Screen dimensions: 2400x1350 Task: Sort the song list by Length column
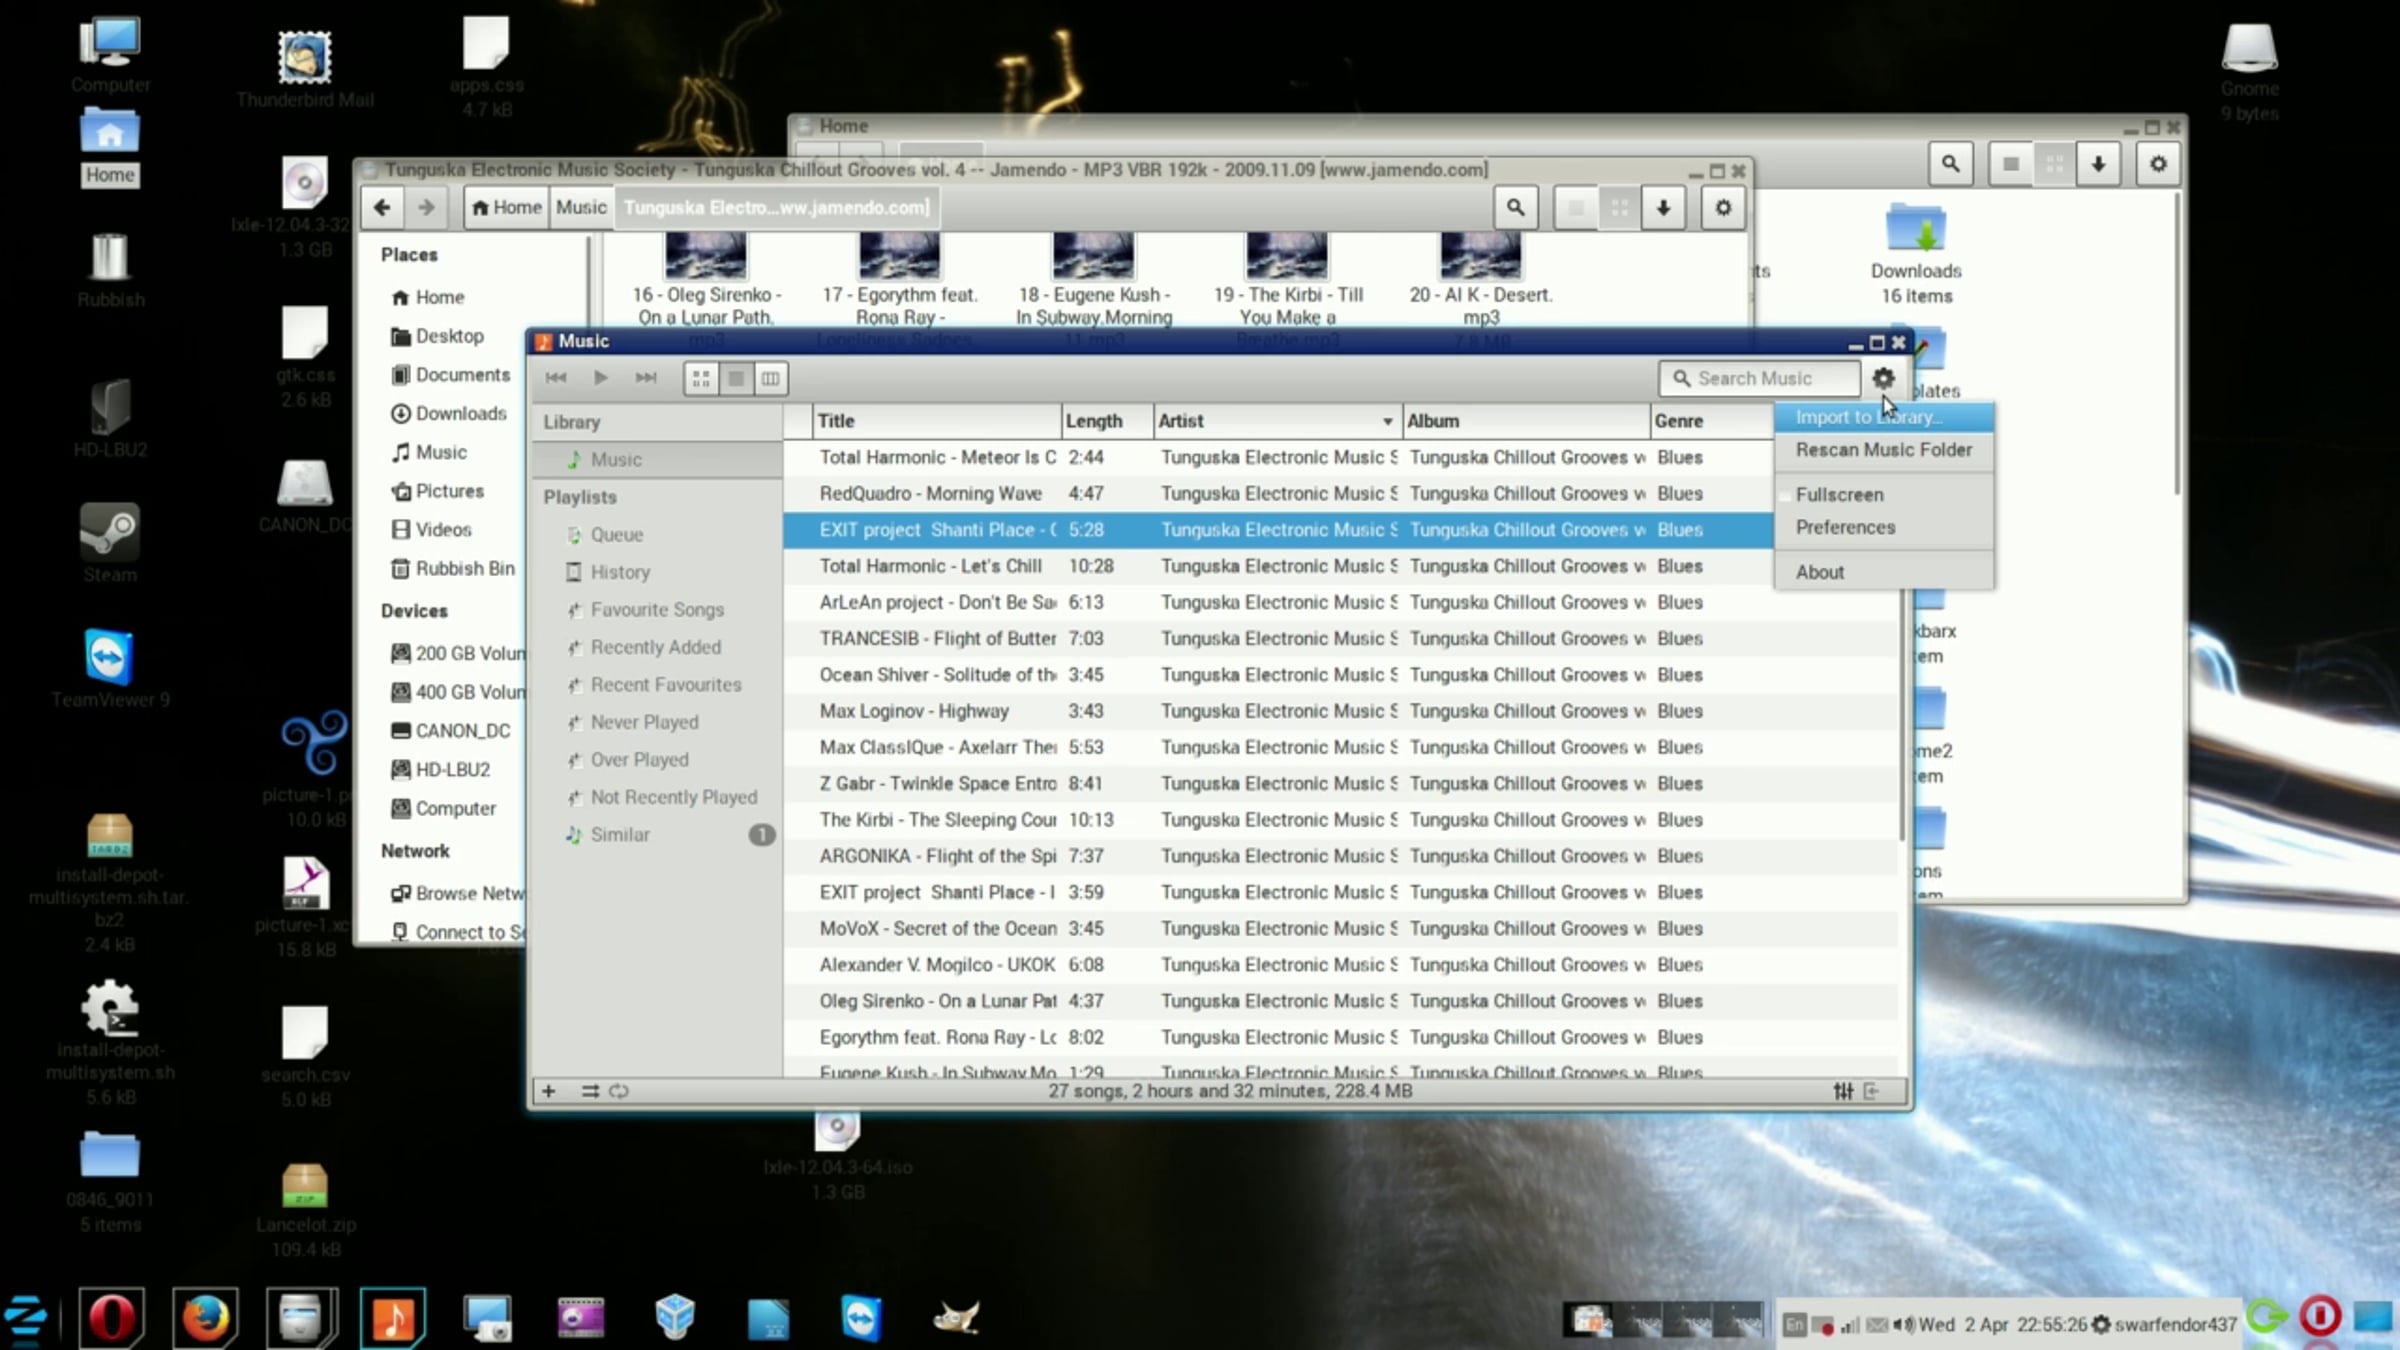pyautogui.click(x=1107, y=421)
